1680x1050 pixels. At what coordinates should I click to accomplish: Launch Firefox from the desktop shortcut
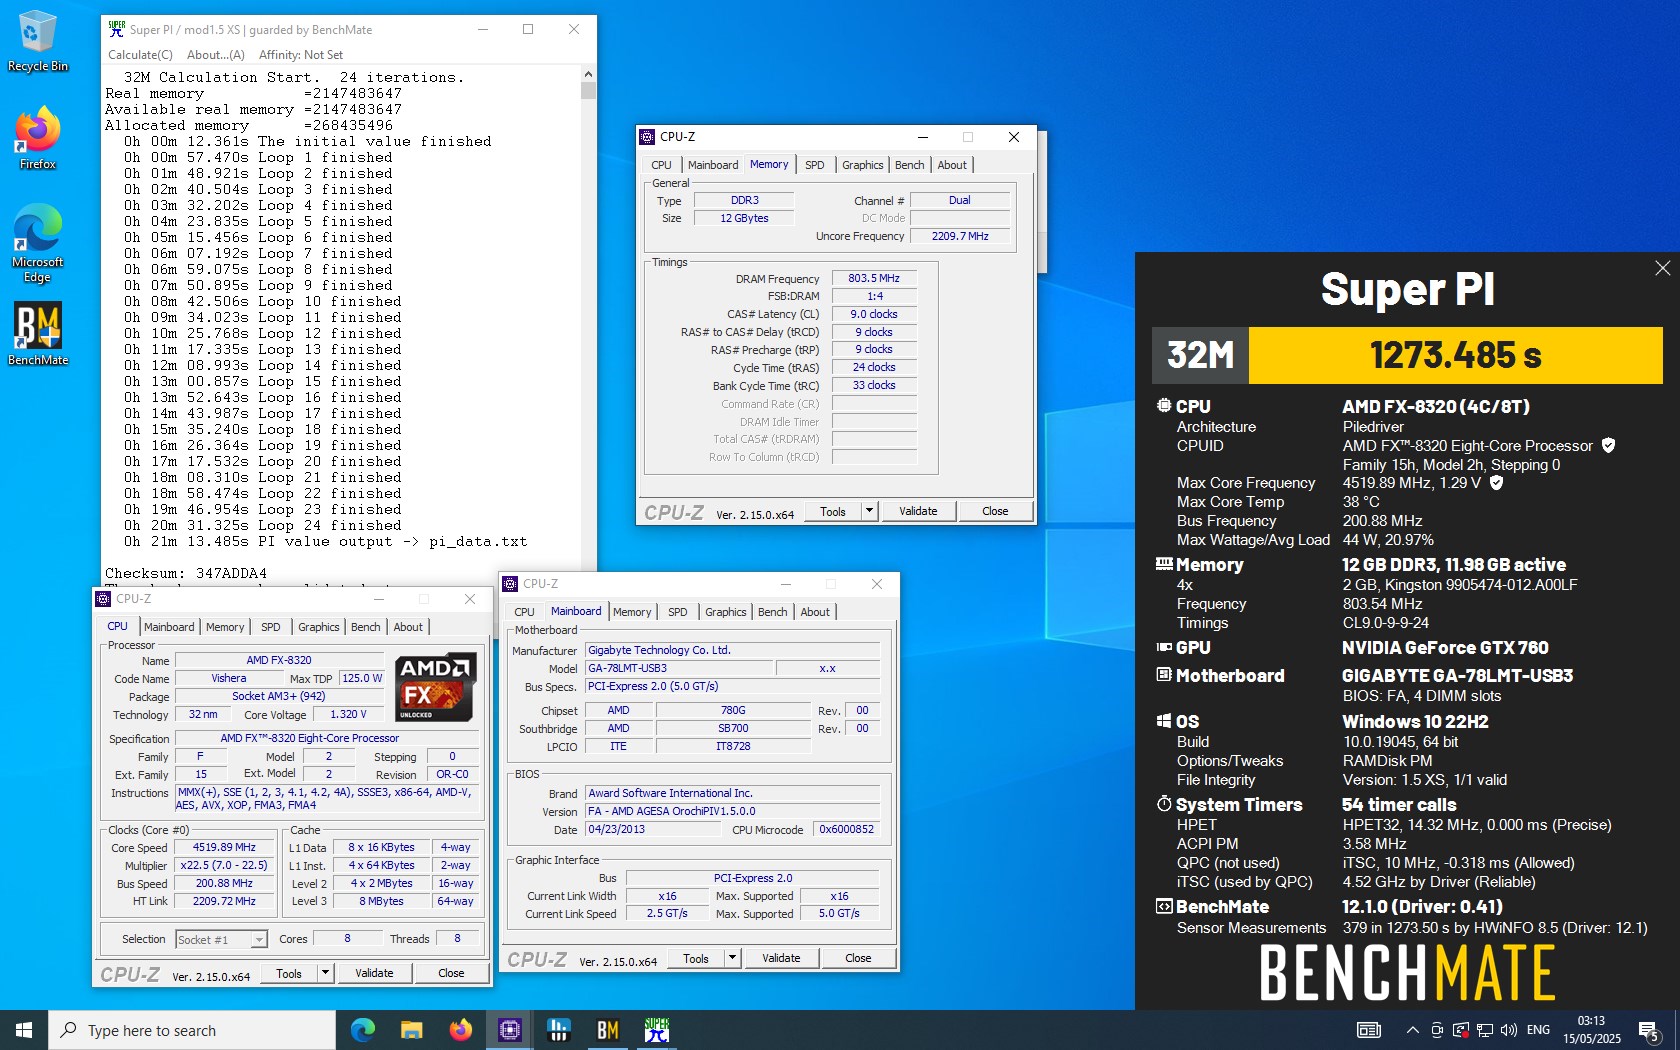coord(38,138)
